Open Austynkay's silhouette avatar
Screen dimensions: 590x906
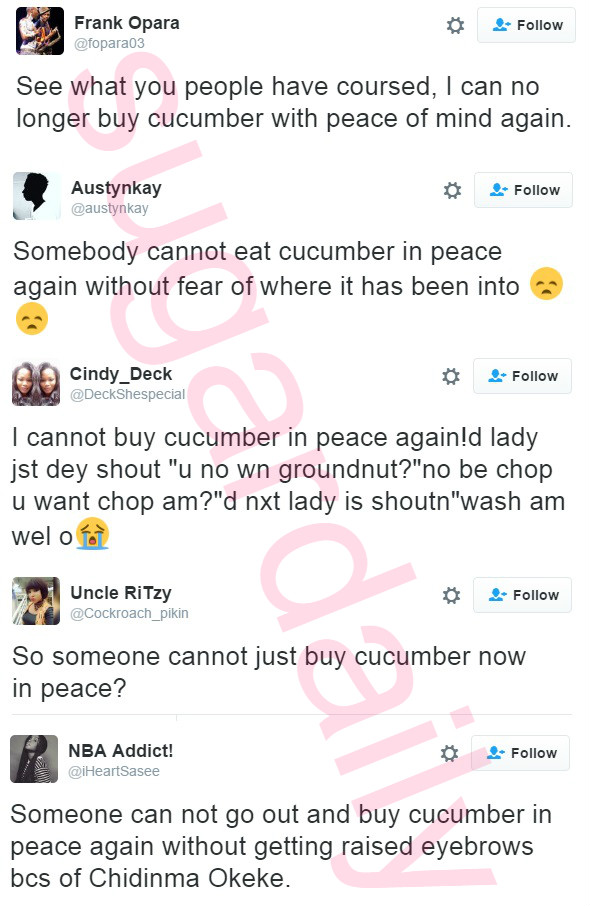pos(37,196)
